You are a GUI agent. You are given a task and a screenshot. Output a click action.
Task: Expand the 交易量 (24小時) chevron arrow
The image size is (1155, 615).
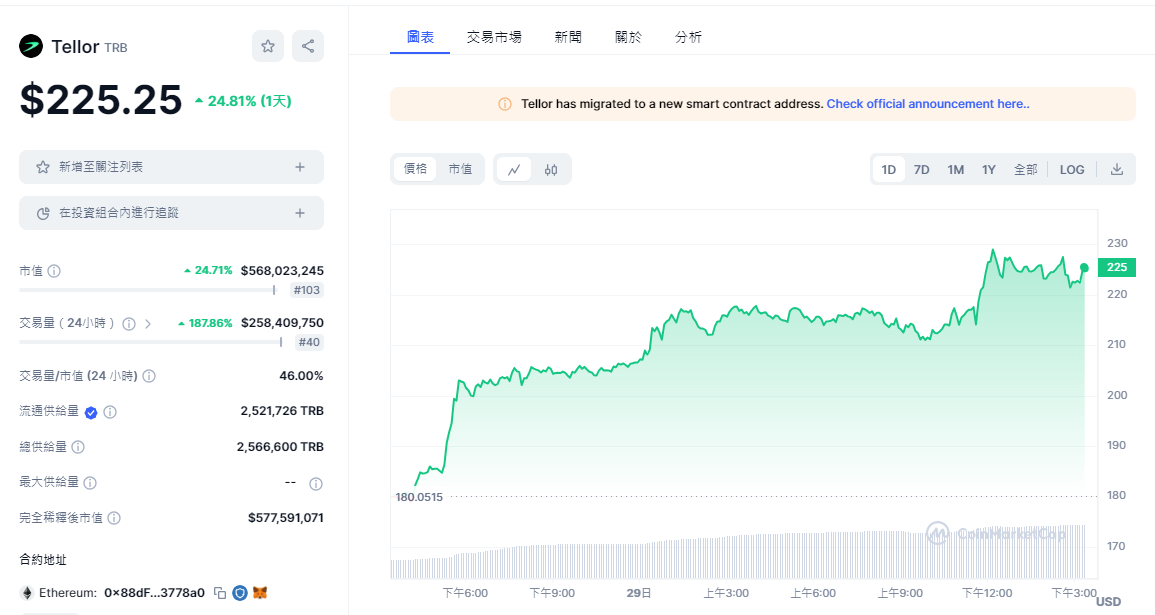coord(148,323)
